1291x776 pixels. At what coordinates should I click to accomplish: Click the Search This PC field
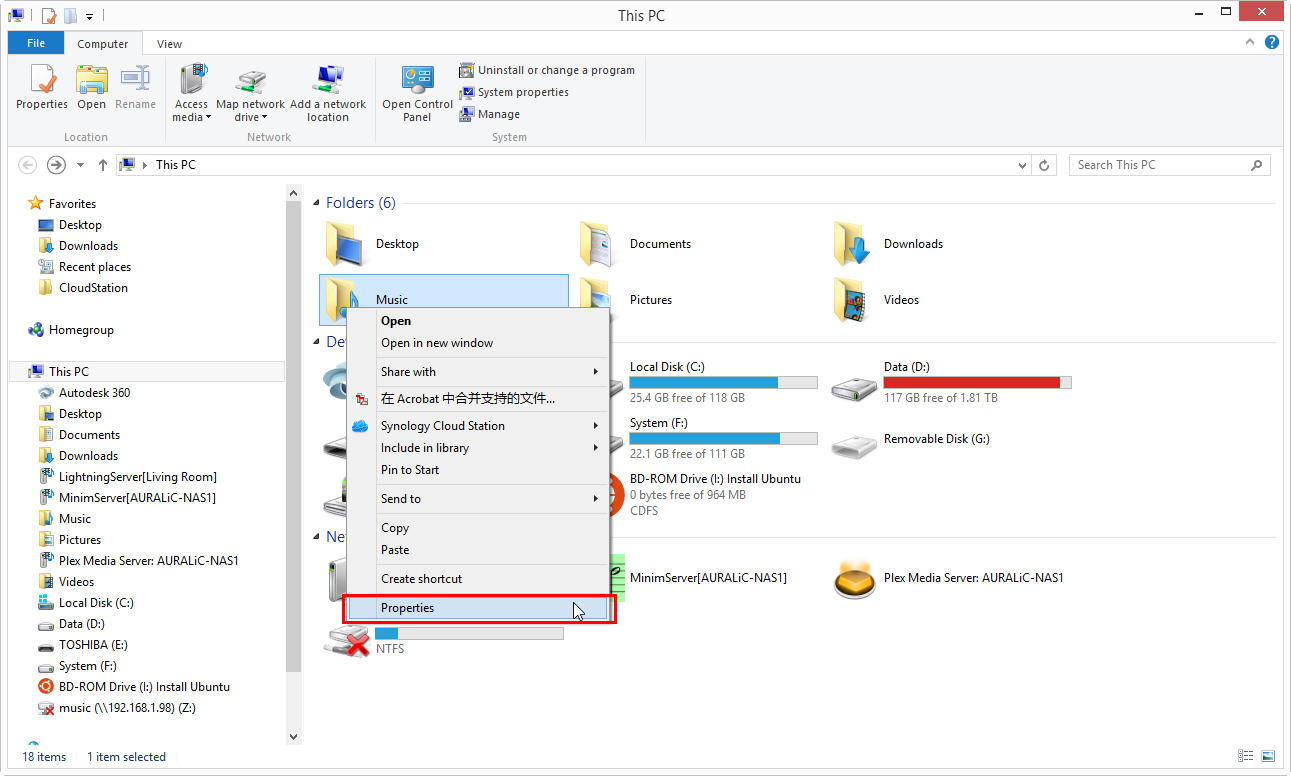[1169, 165]
